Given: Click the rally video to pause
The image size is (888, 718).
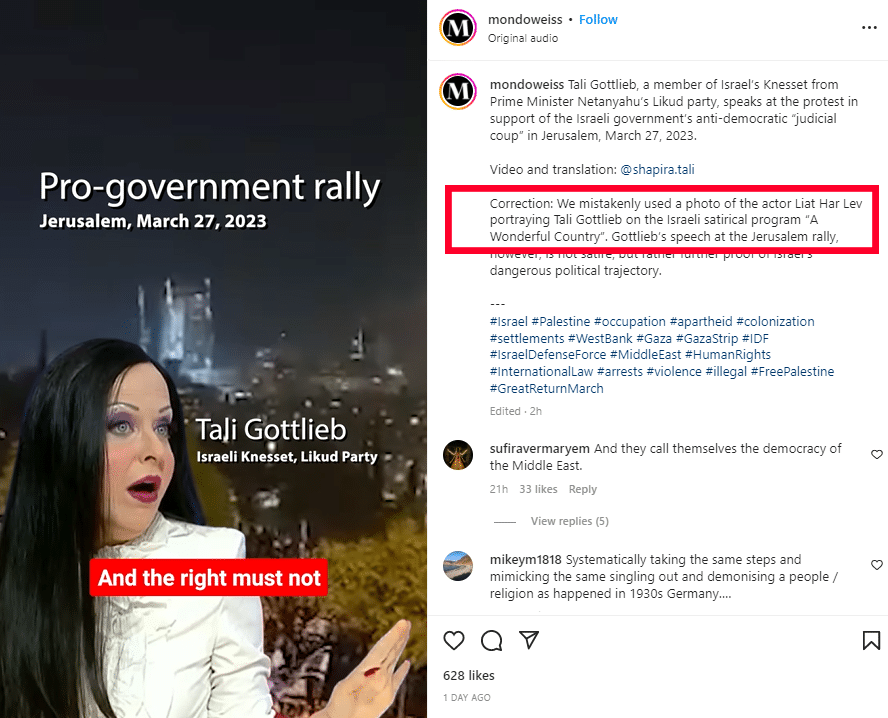Looking at the screenshot, I should pos(214,359).
